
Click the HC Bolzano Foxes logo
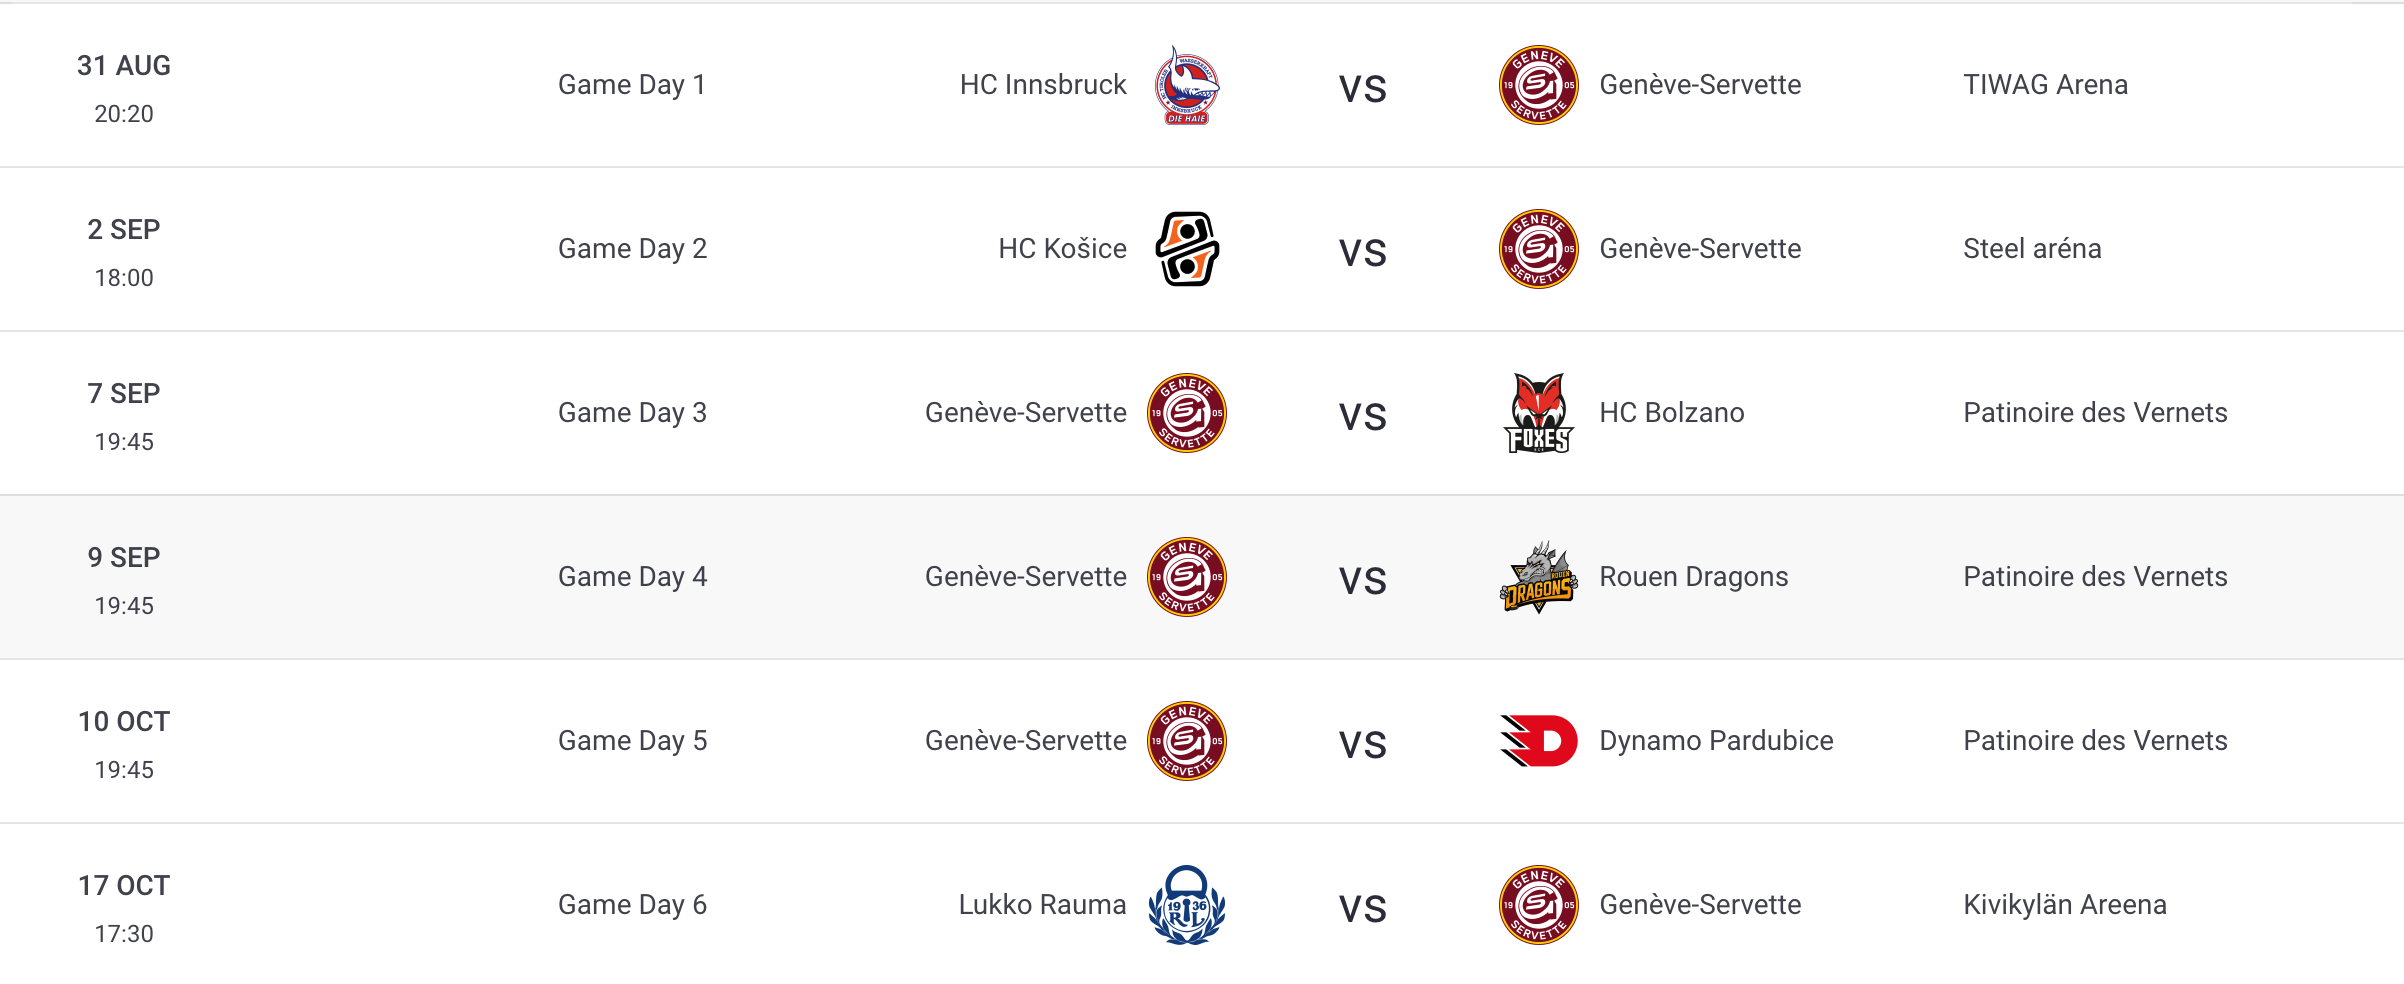tap(1538, 413)
